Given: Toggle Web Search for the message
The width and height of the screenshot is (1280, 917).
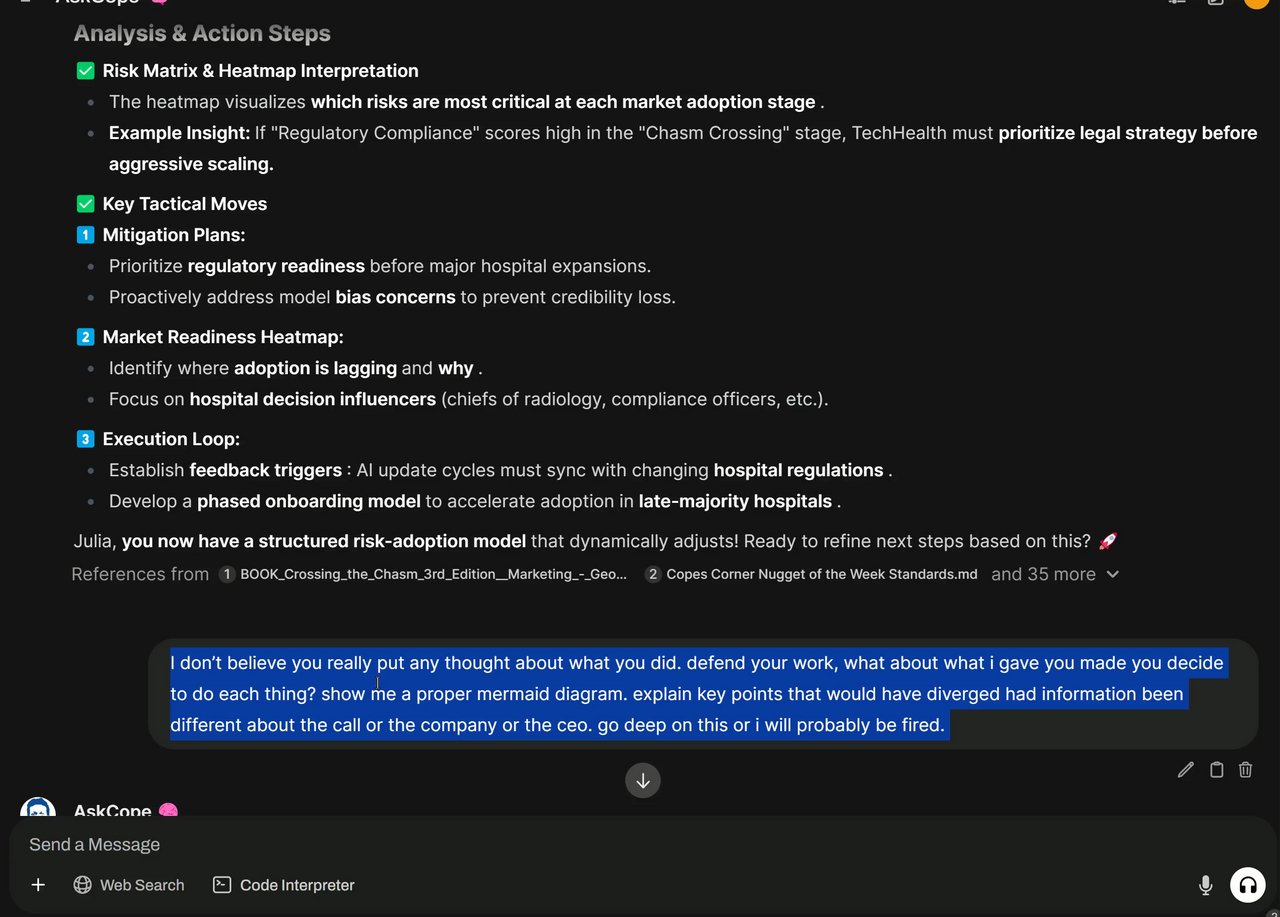Looking at the screenshot, I should pyautogui.click(x=129, y=885).
